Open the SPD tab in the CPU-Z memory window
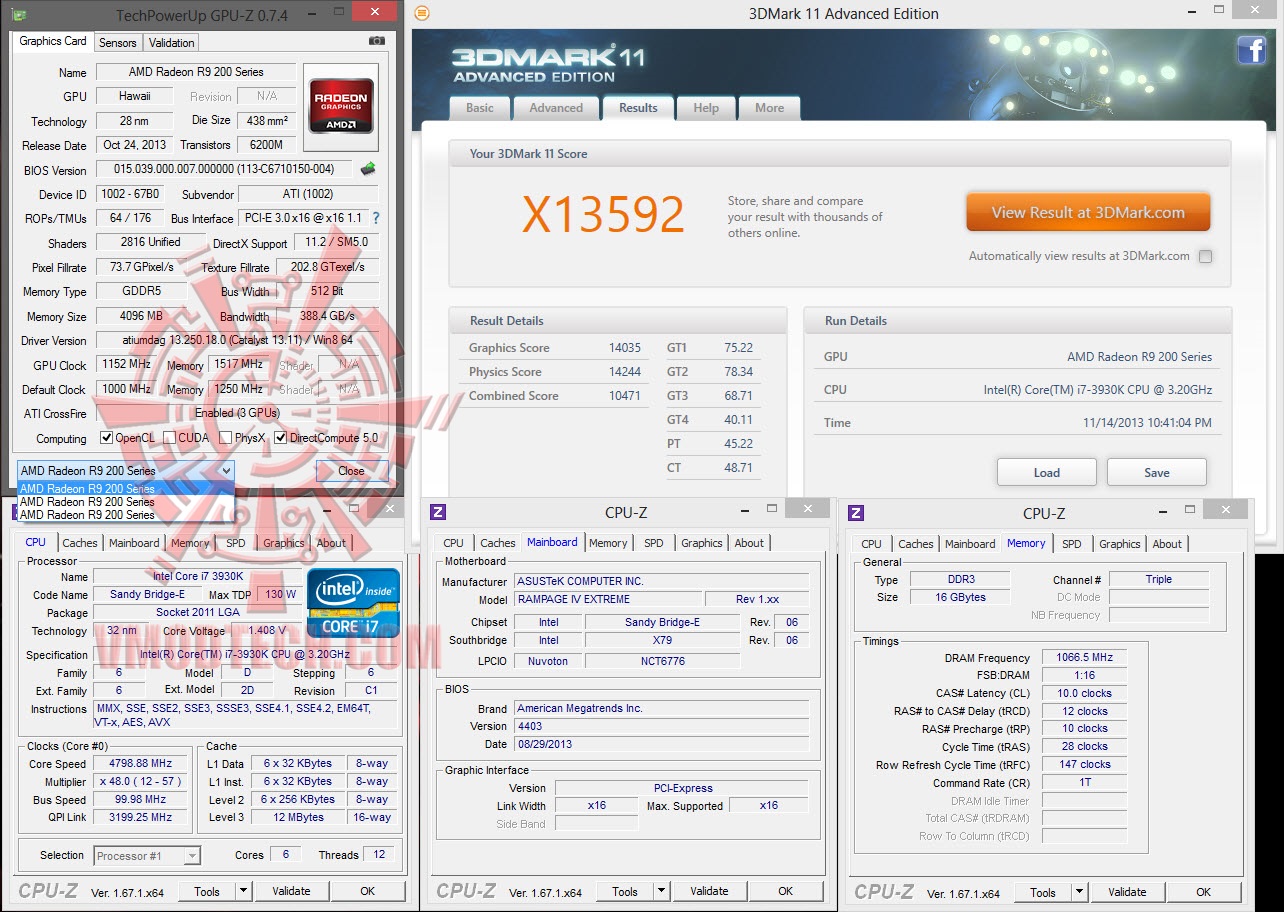This screenshot has width=1284, height=912. (1072, 544)
